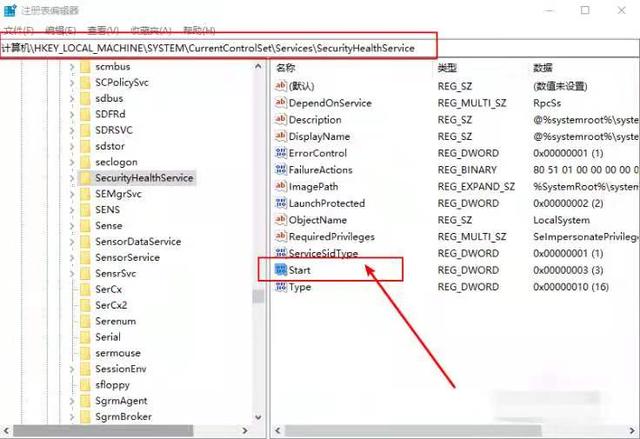Select the sfloppy tree item
The height and width of the screenshot is (439, 640).
tap(112, 385)
